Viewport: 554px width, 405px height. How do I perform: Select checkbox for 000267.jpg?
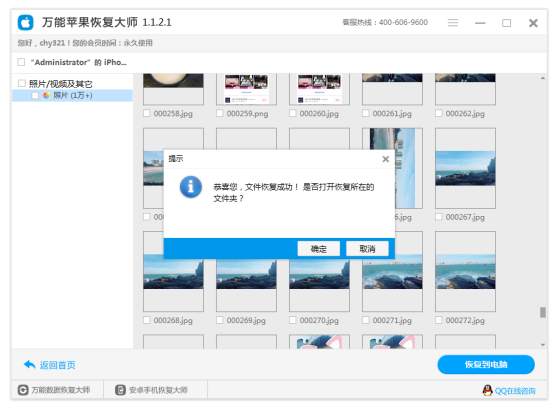(x=439, y=217)
